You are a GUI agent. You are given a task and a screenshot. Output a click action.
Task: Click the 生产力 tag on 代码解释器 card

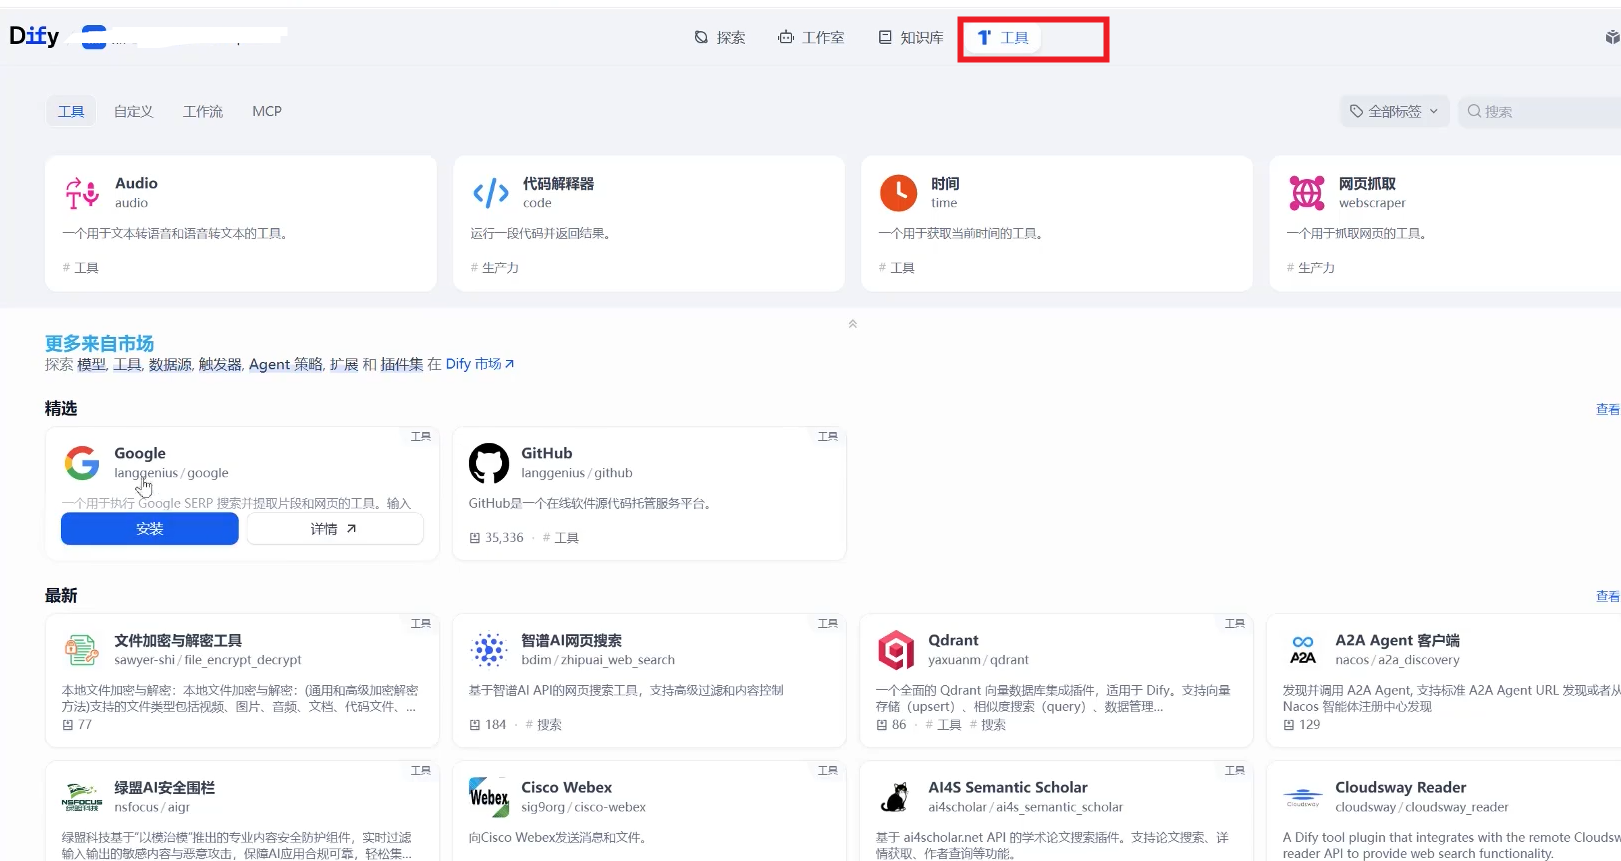(x=495, y=268)
